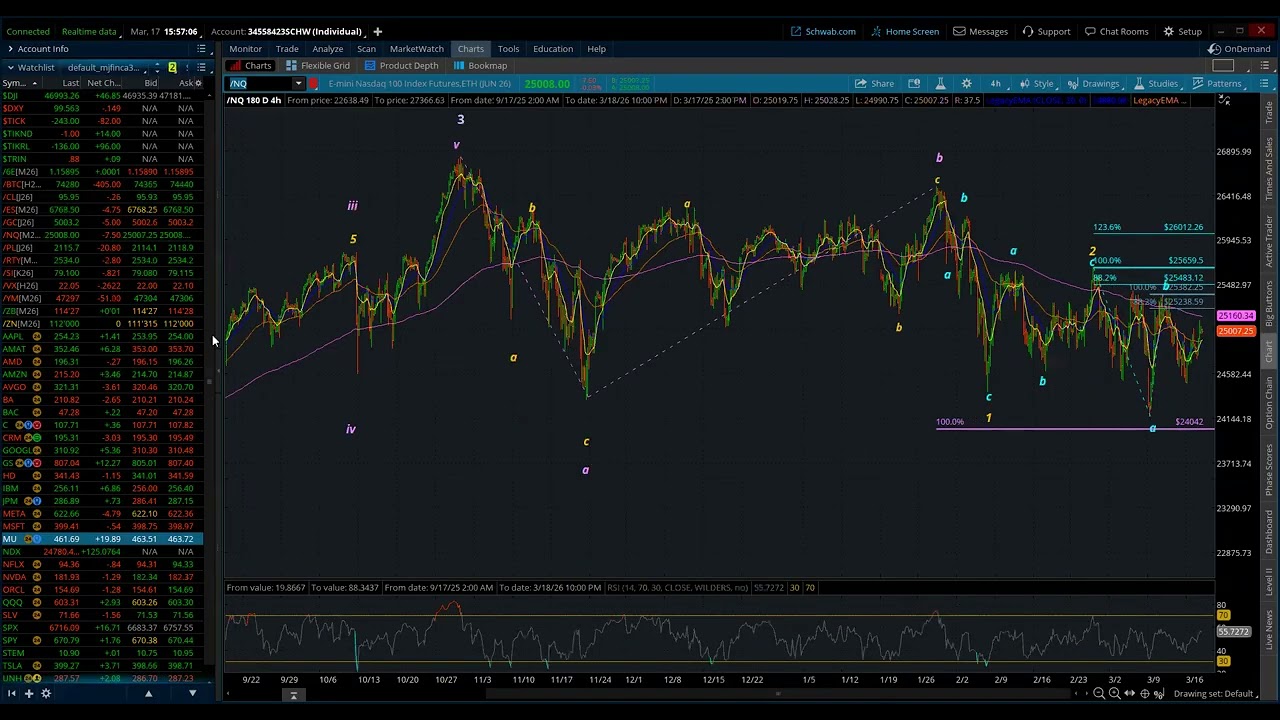Open Schwab.com link
This screenshot has width=1280, height=720.
(824, 32)
